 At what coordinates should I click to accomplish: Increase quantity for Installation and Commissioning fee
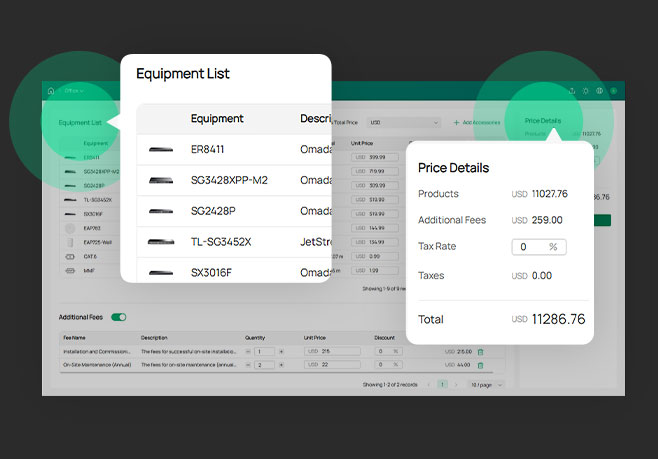click(x=281, y=352)
